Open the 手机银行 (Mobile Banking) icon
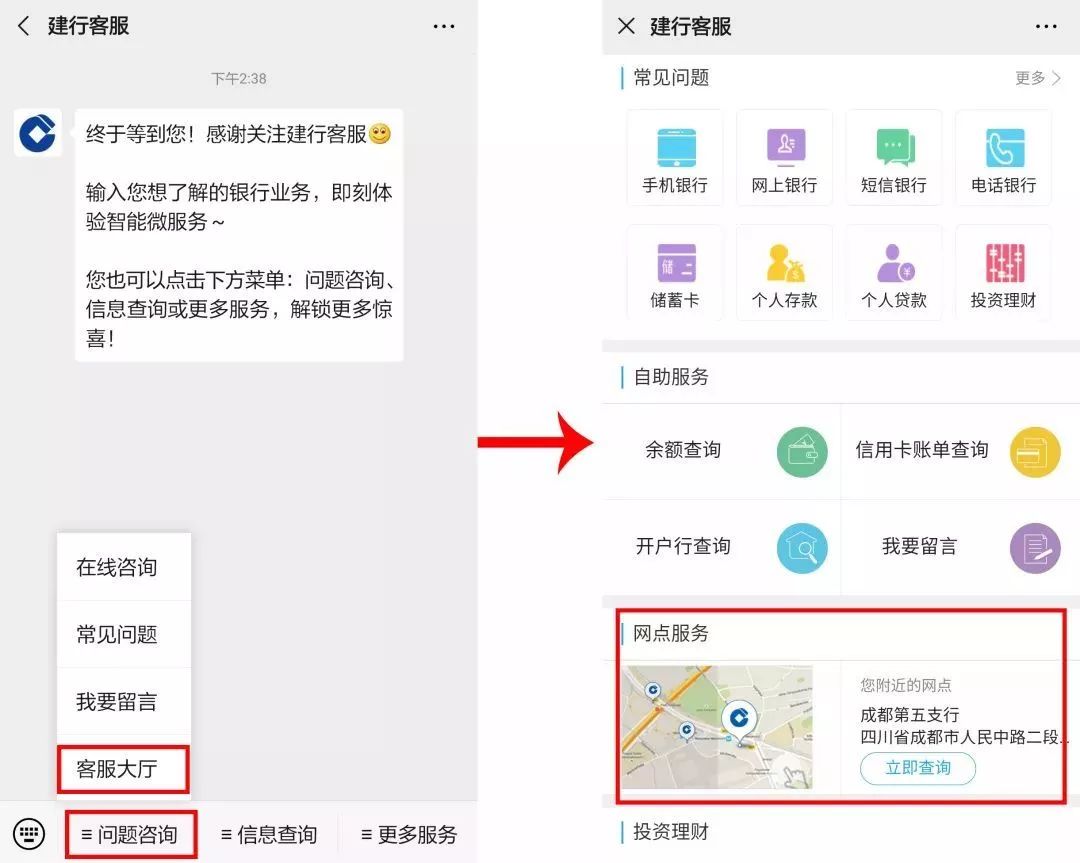 point(674,157)
